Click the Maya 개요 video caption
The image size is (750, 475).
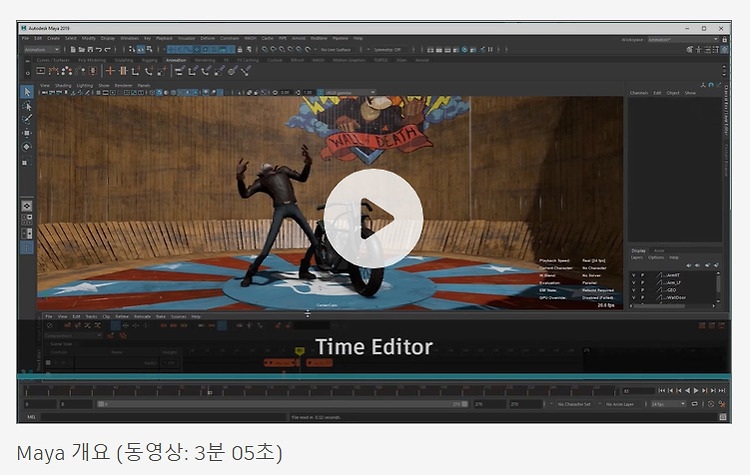149,452
